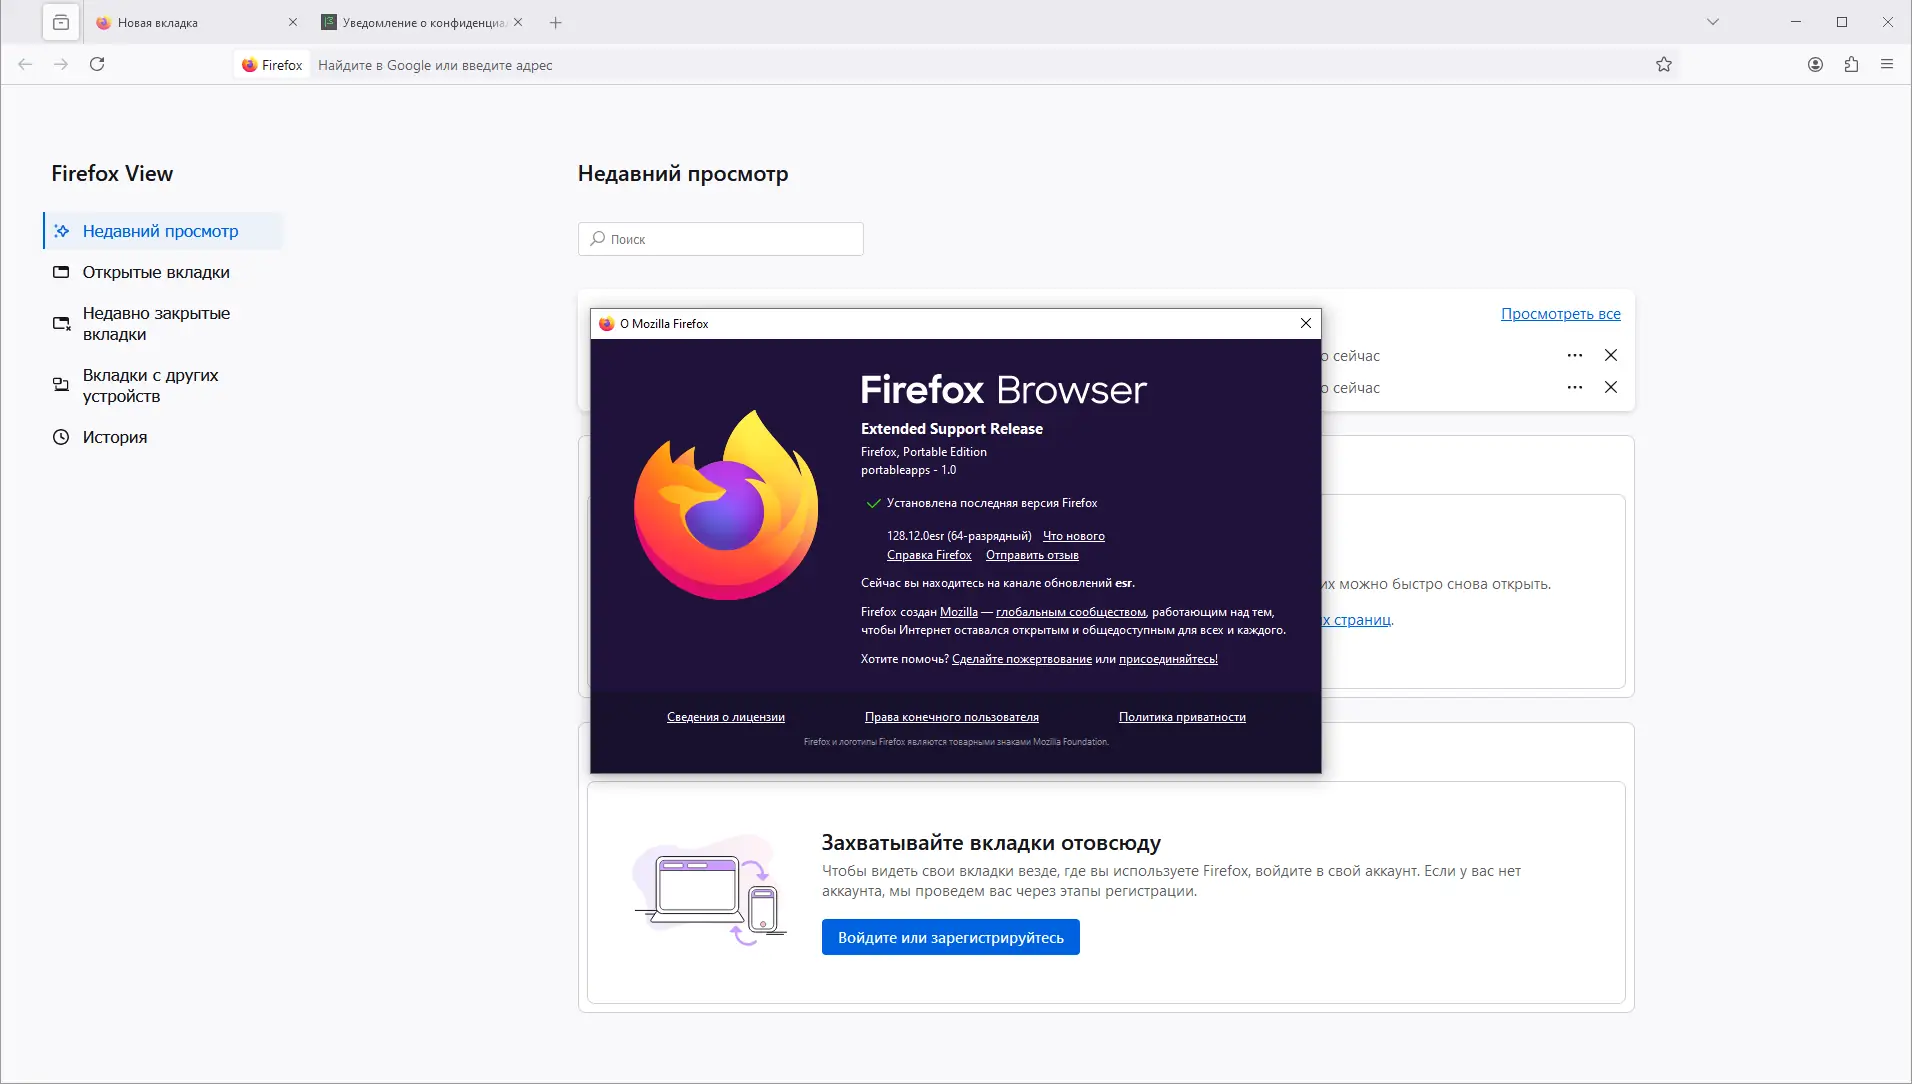
Task: Select История in the Firefox View sidebar
Action: pyautogui.click(x=115, y=437)
